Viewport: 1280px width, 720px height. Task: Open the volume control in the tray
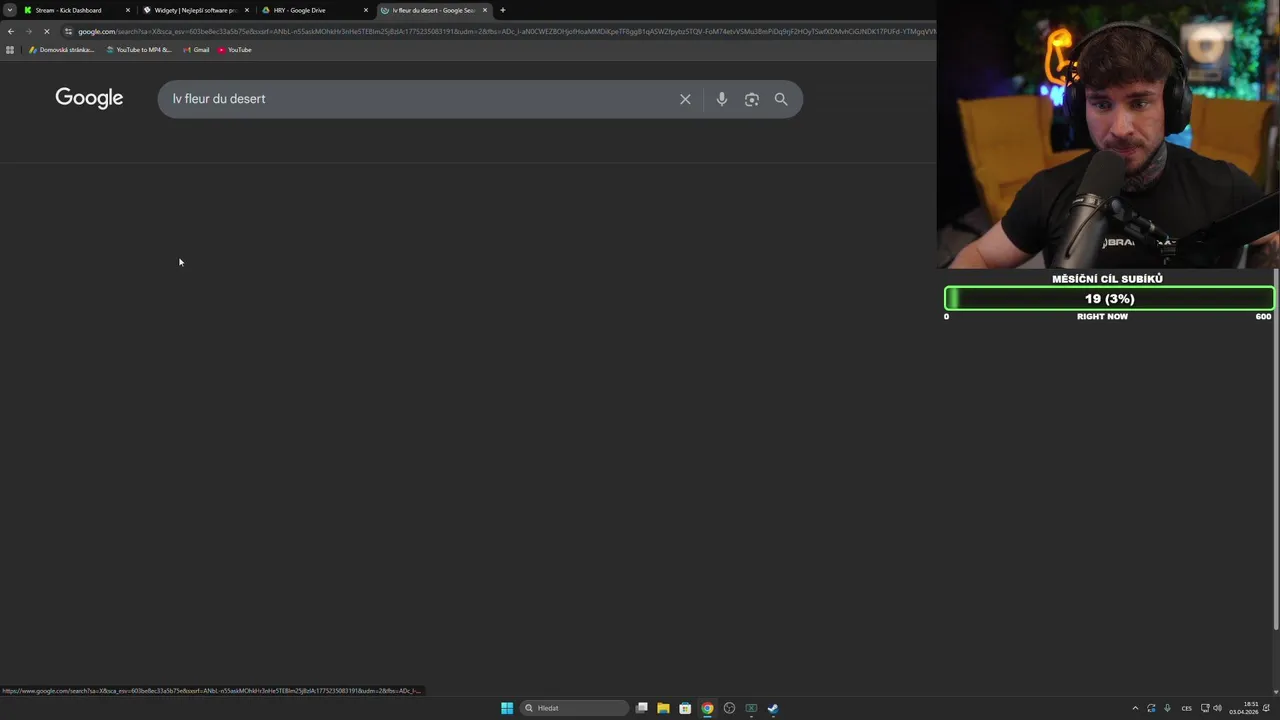pos(1217,708)
